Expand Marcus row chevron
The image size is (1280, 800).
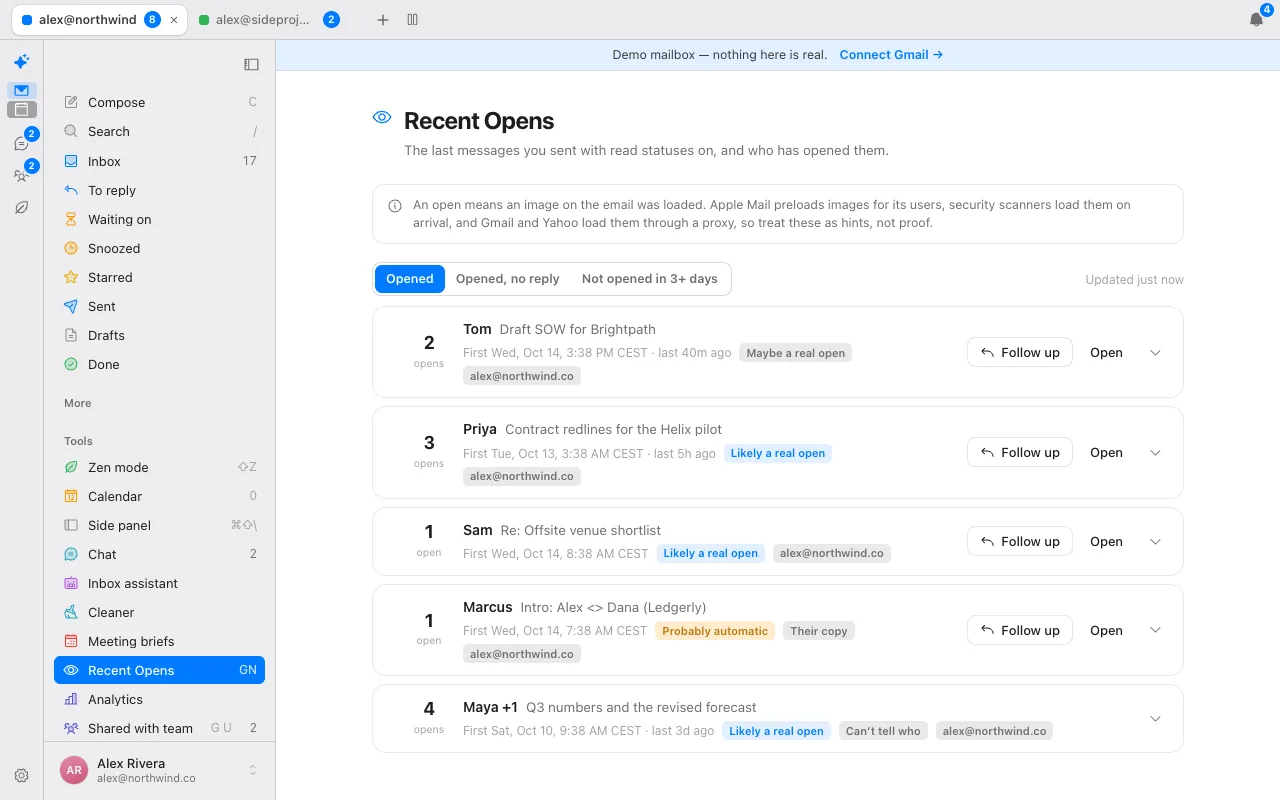[x=1155, y=630]
